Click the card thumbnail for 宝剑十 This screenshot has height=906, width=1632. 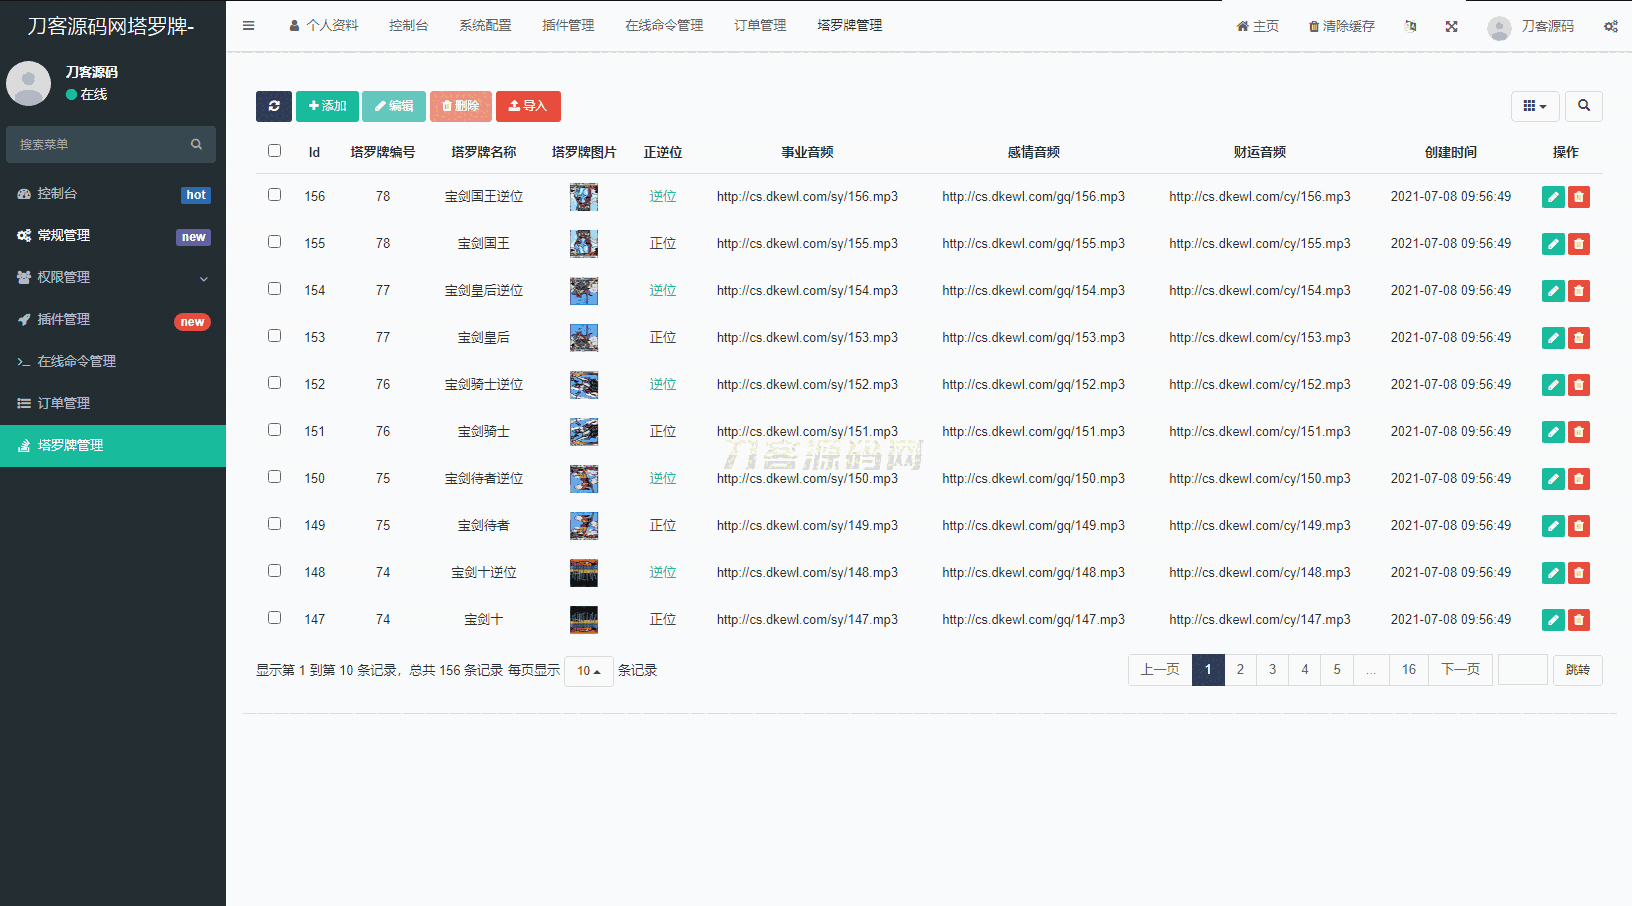[584, 620]
